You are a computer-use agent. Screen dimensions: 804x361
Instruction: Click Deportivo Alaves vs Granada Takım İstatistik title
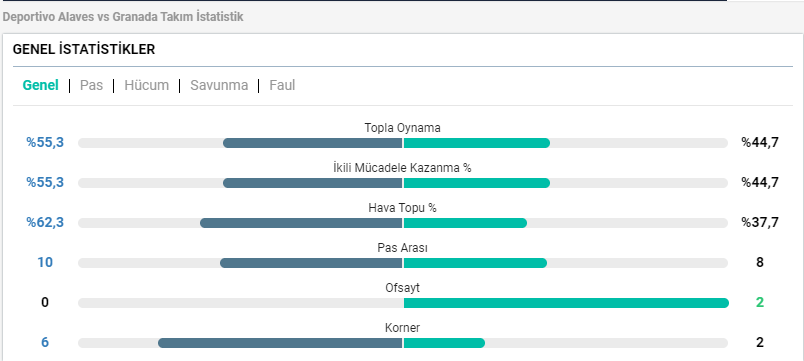click(x=123, y=17)
